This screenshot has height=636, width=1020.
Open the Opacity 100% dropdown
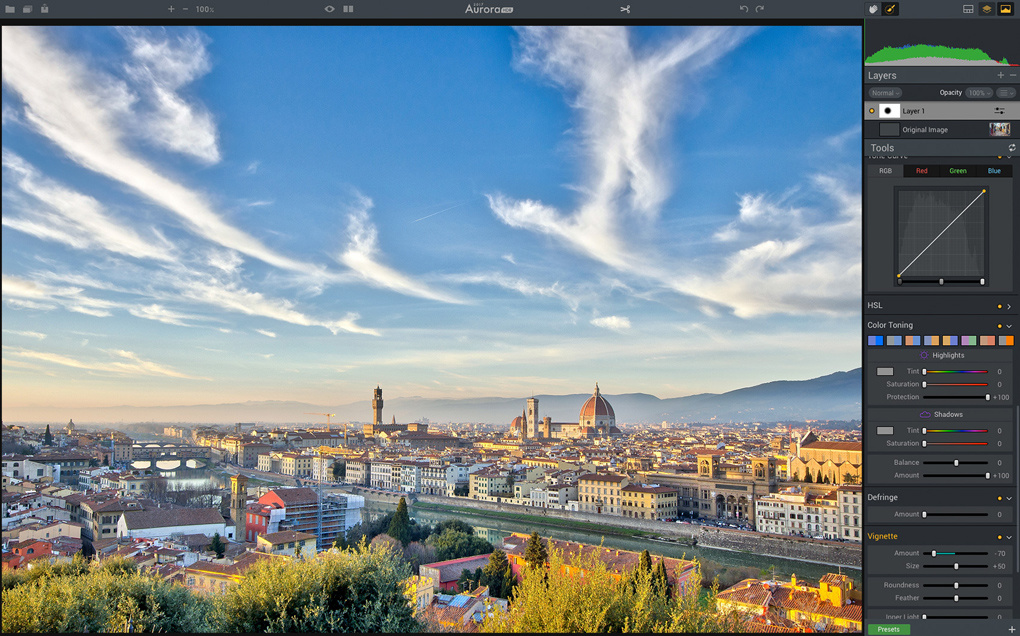pyautogui.click(x=978, y=93)
